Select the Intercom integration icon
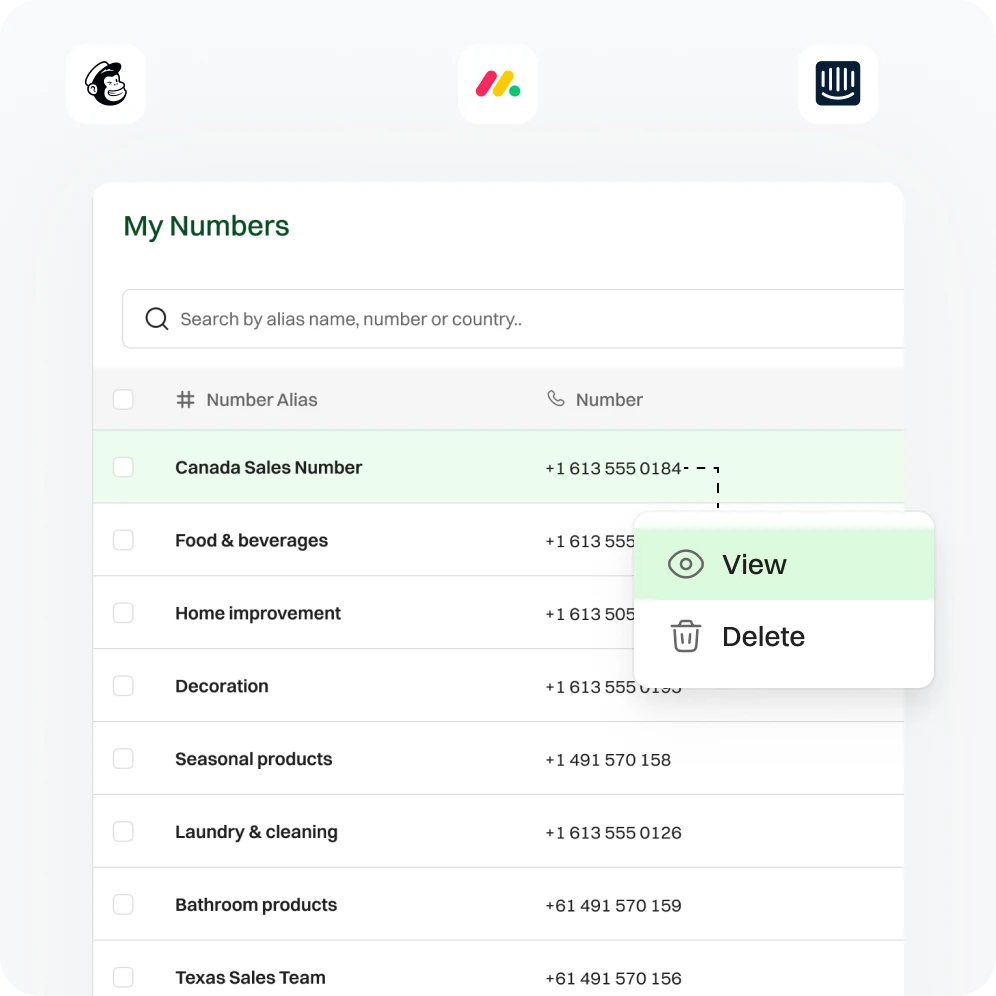 pos(837,84)
